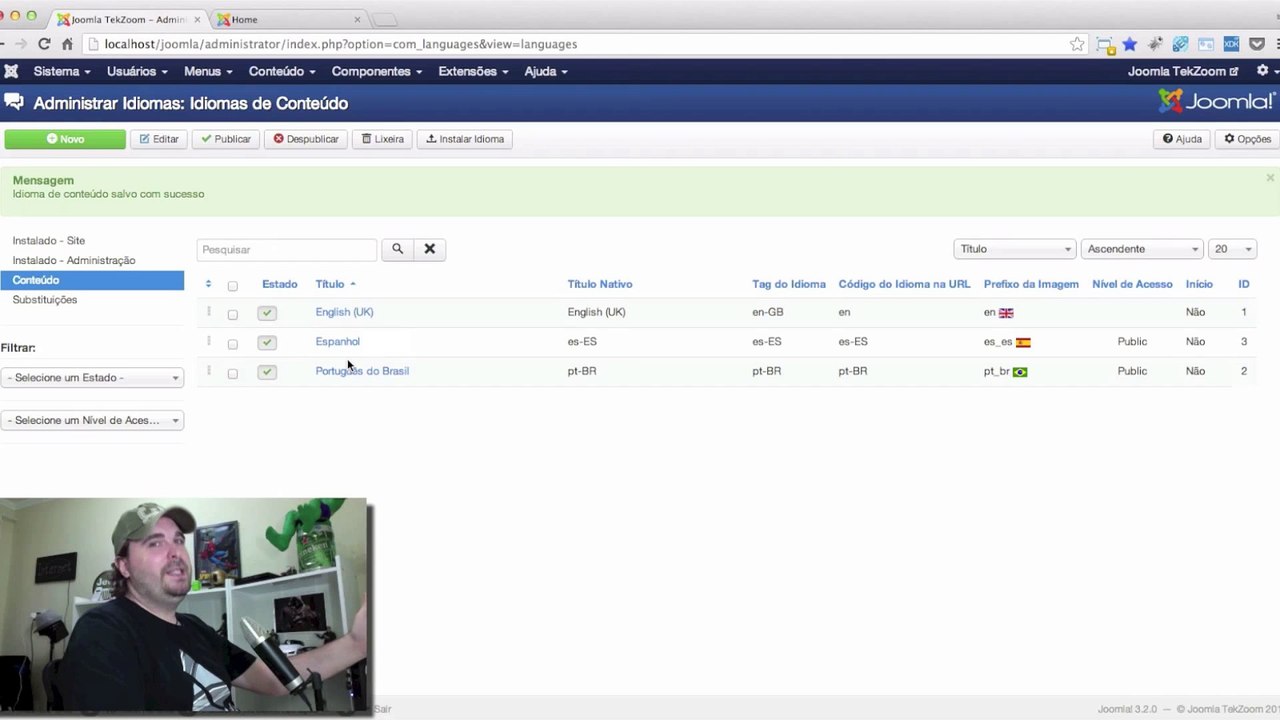Open the 'Selecione um Estado' filter dropdown
1280x720 pixels.
92,378
